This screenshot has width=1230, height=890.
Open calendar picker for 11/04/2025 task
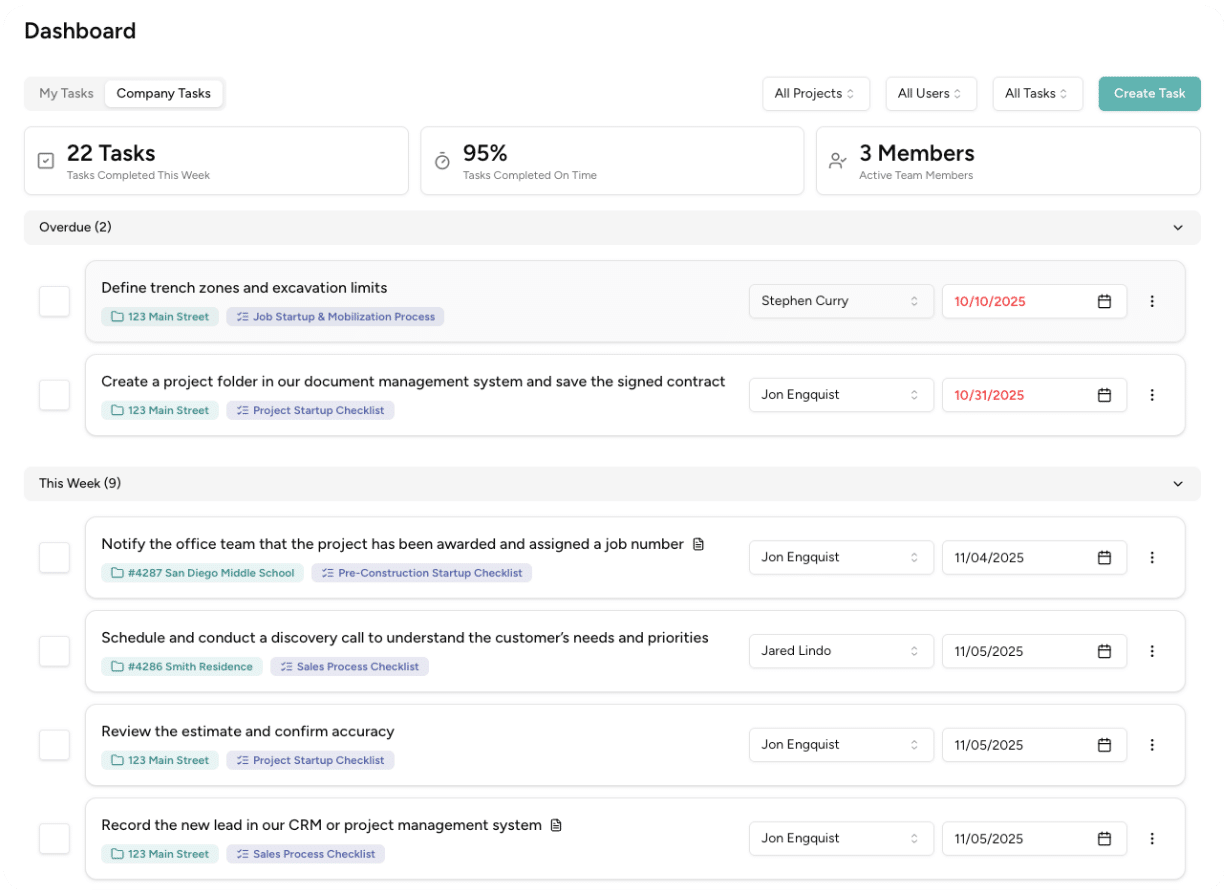coord(1104,558)
